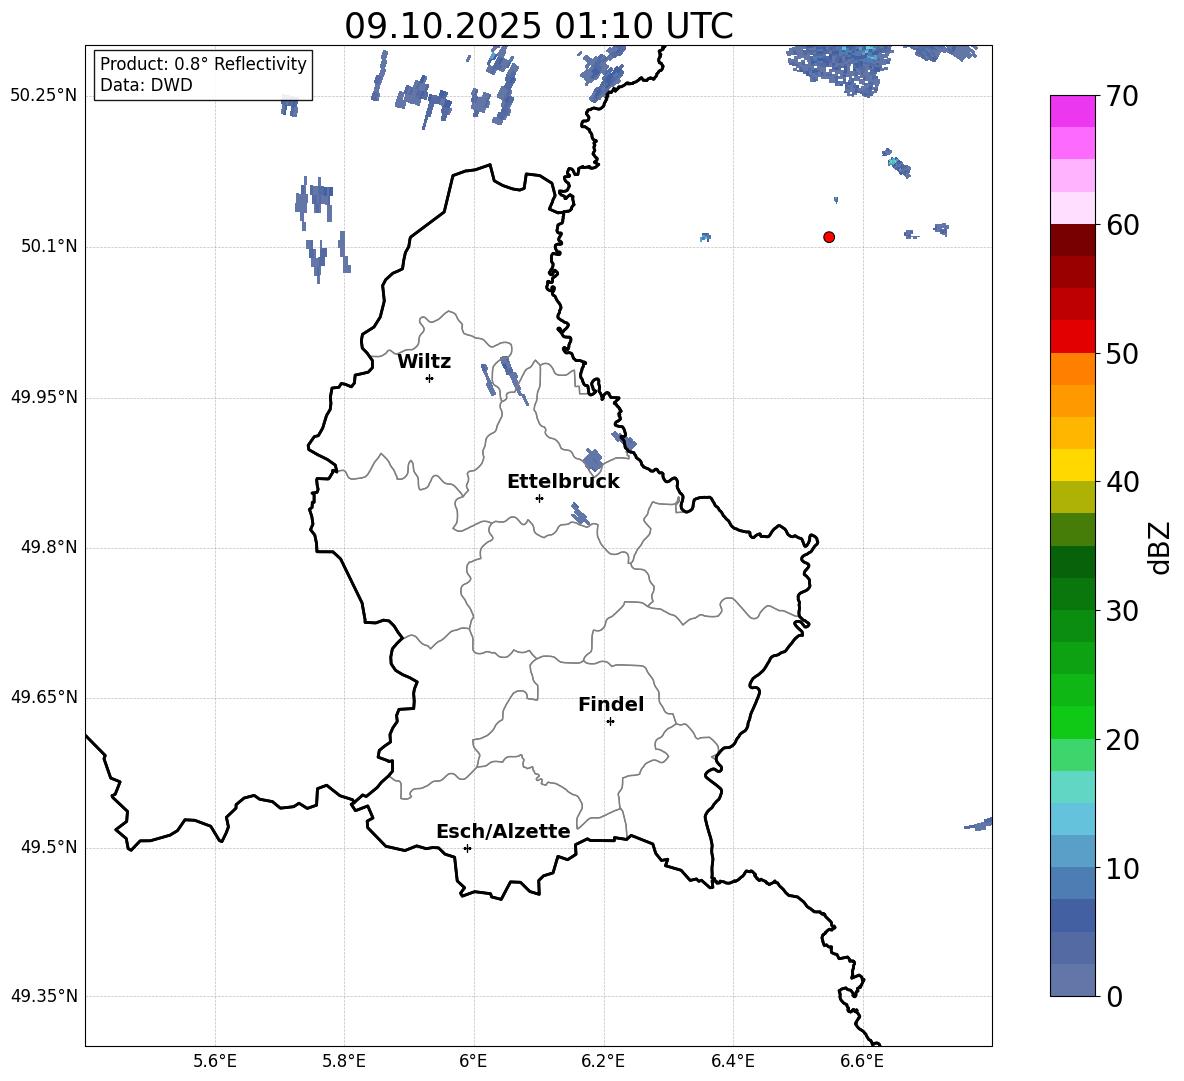1184x1081 pixels.
Task: Select the Ettelbruck station label
Action: [x=563, y=482]
